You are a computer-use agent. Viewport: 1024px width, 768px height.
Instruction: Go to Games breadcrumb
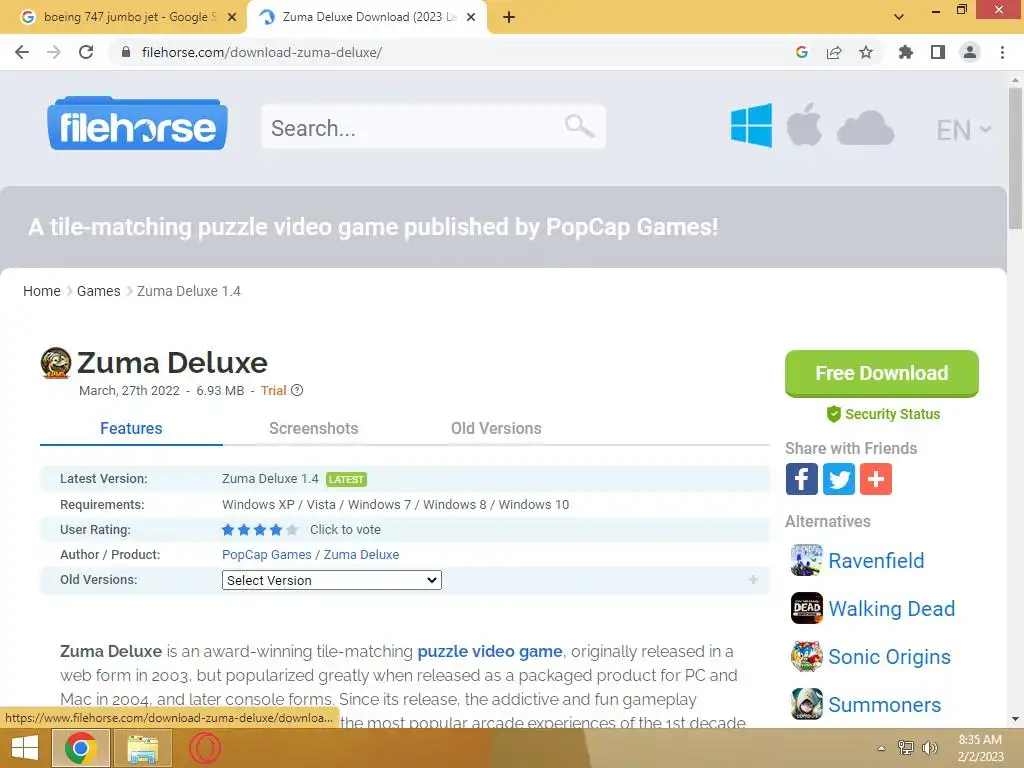pyautogui.click(x=99, y=291)
